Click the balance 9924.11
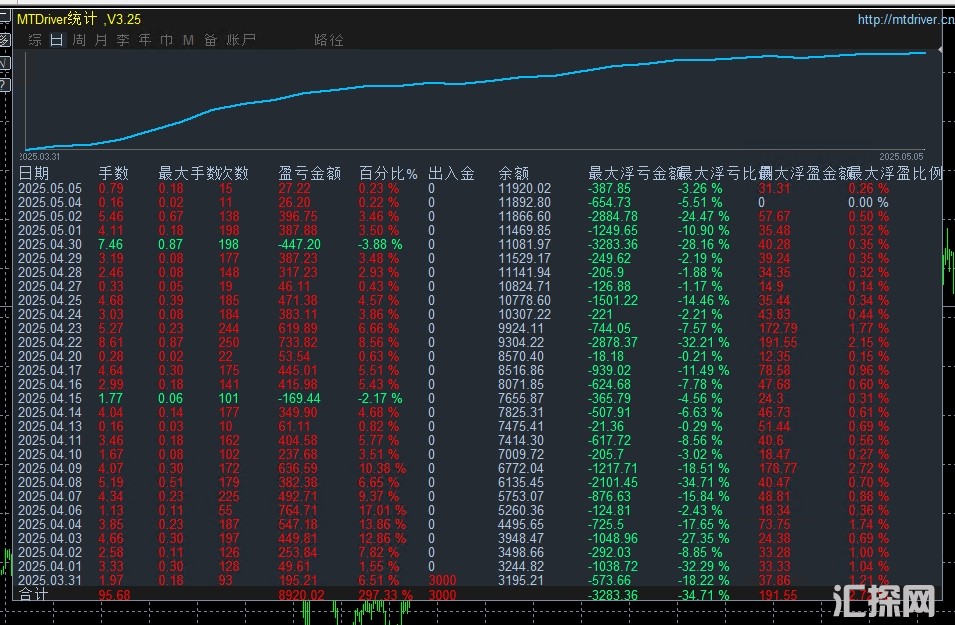Screen dimensions: 955x625 [x=521, y=328]
